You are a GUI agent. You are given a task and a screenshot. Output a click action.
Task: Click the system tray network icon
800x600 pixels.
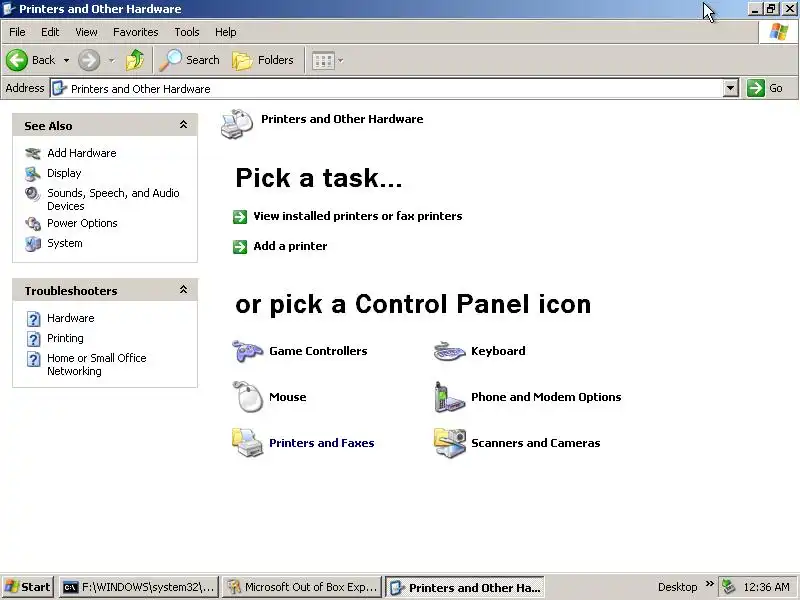729,587
